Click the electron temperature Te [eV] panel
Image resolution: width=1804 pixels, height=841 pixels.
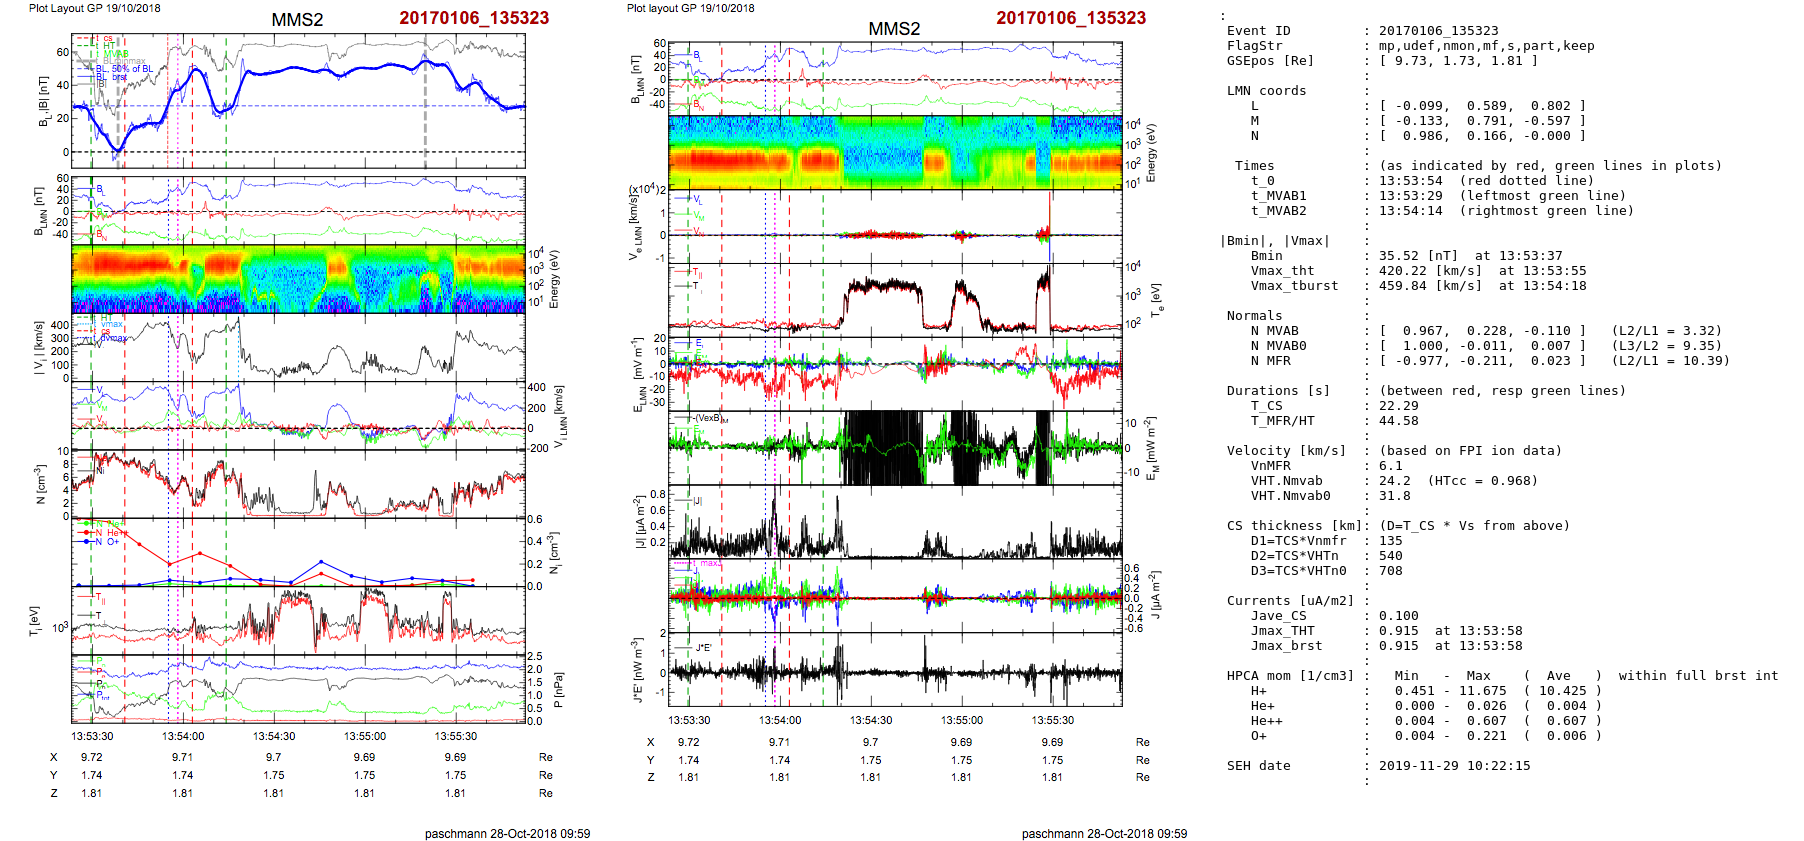(x=895, y=300)
